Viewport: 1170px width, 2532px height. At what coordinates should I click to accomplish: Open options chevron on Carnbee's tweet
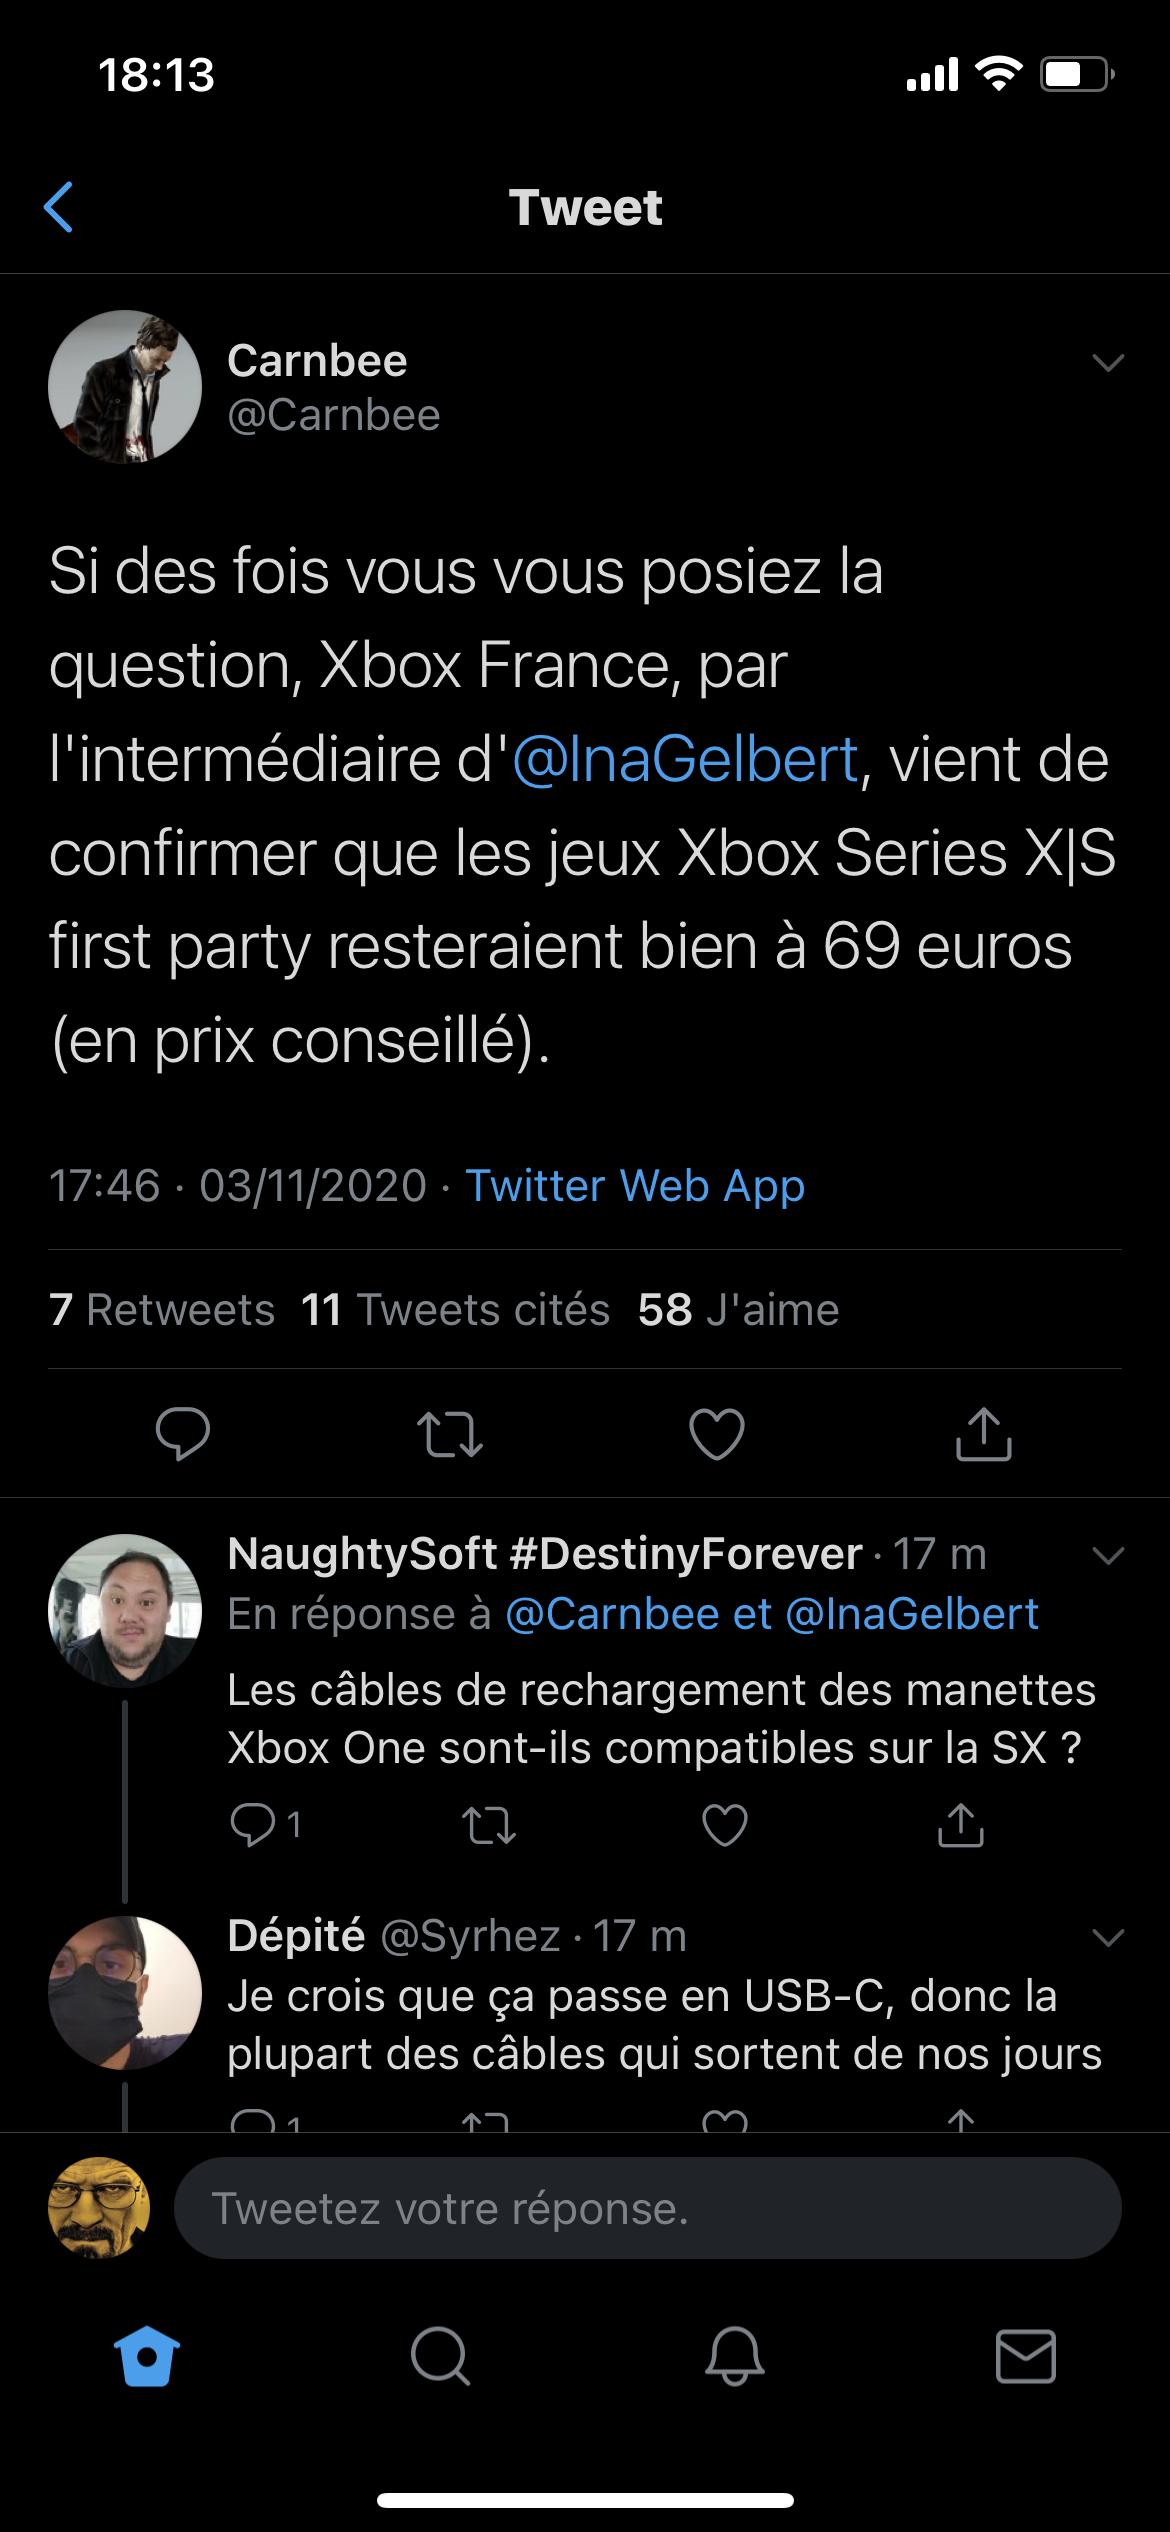[1108, 362]
